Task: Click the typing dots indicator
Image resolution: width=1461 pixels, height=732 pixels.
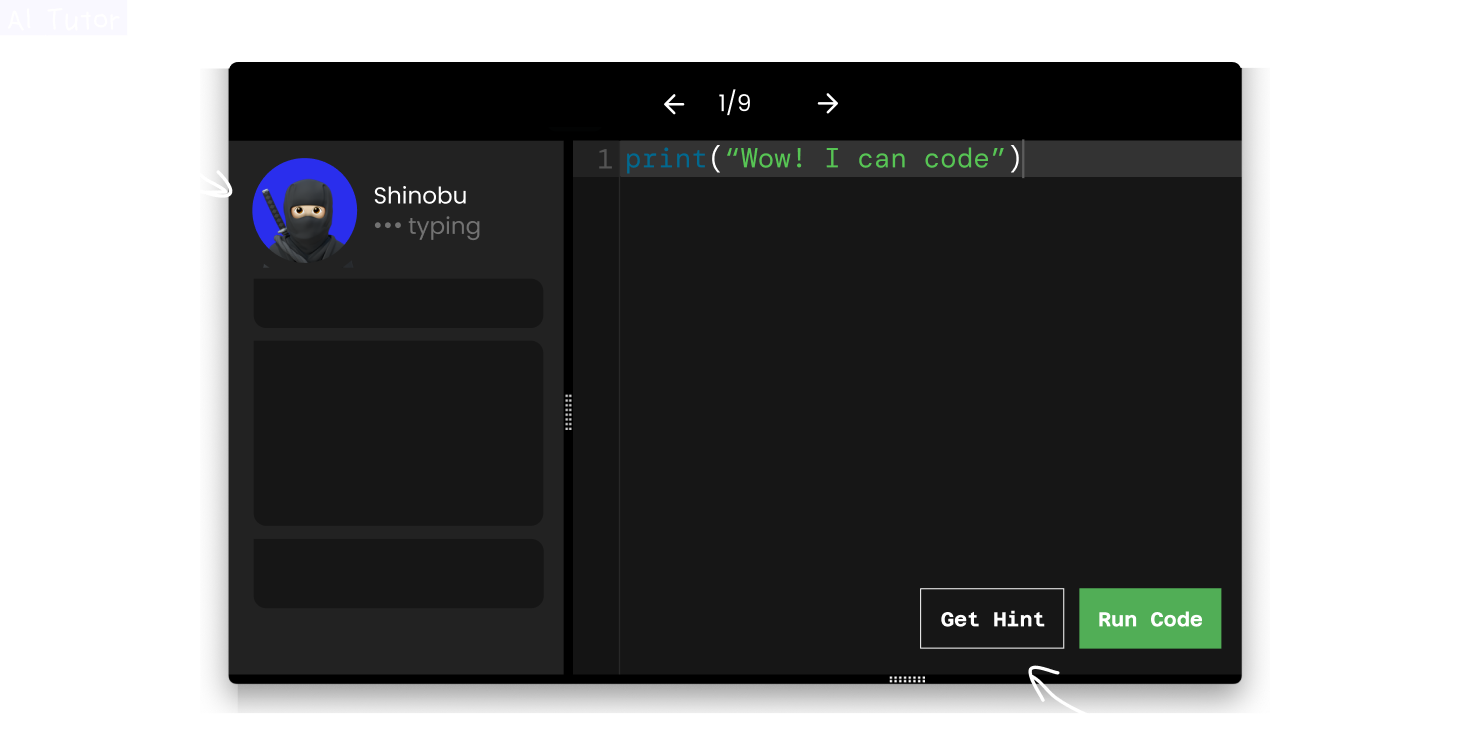Action: click(387, 227)
